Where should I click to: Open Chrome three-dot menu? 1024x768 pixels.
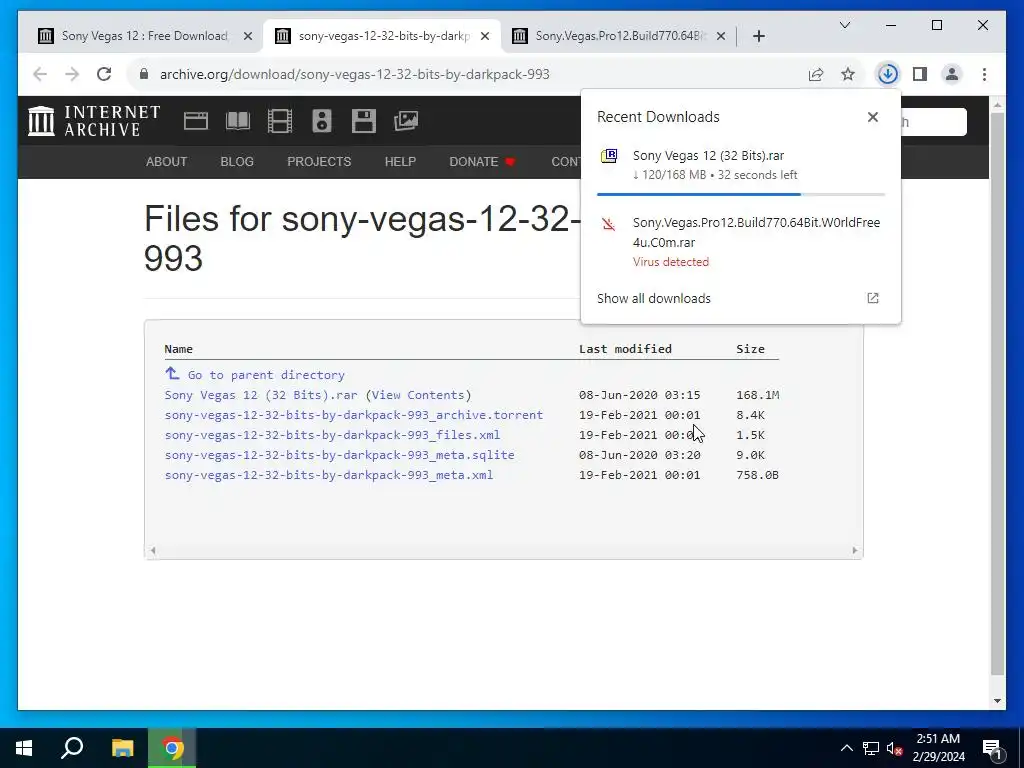click(x=984, y=74)
